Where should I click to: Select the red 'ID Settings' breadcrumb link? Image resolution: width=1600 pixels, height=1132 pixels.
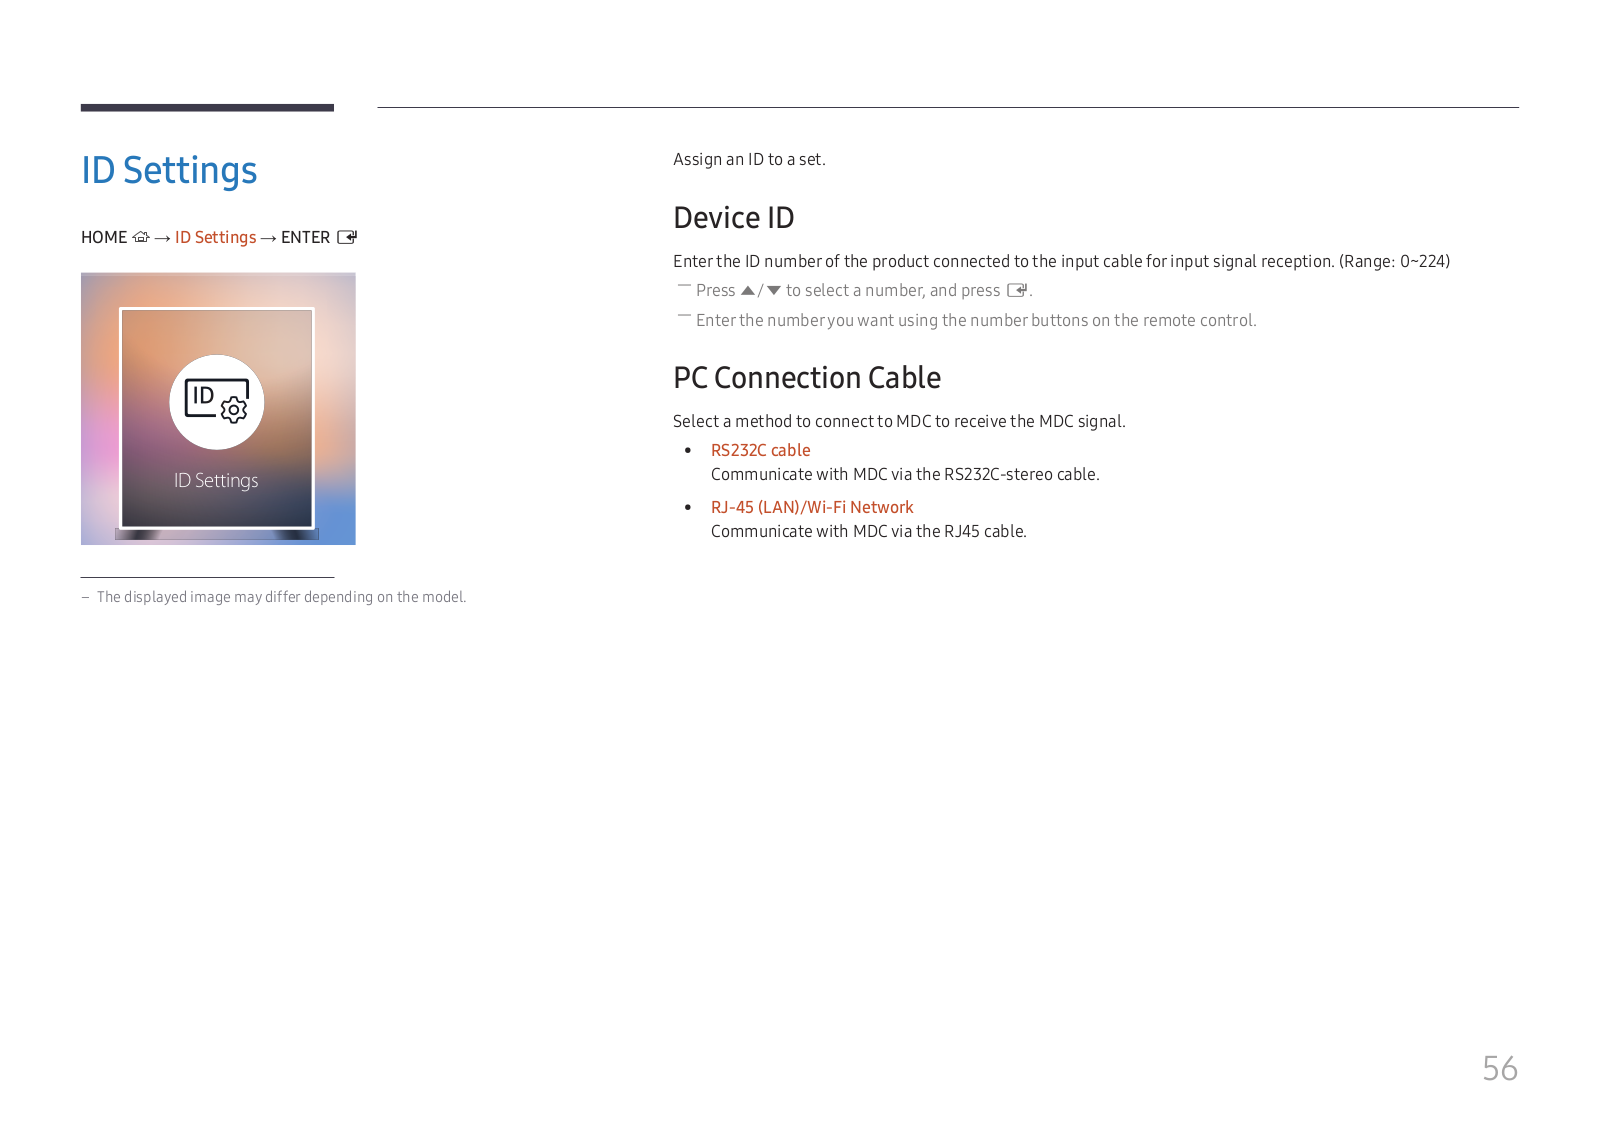pyautogui.click(x=215, y=237)
